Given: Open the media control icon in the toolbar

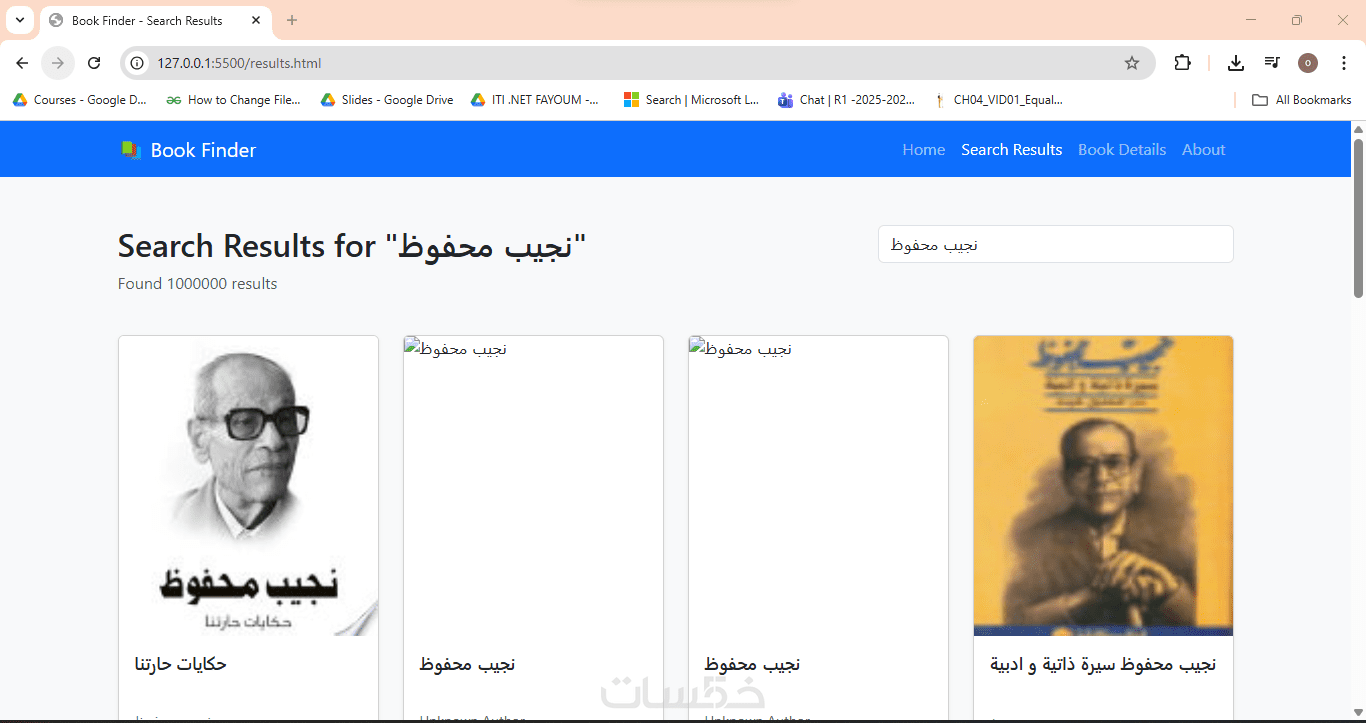Looking at the screenshot, I should pos(1272,63).
